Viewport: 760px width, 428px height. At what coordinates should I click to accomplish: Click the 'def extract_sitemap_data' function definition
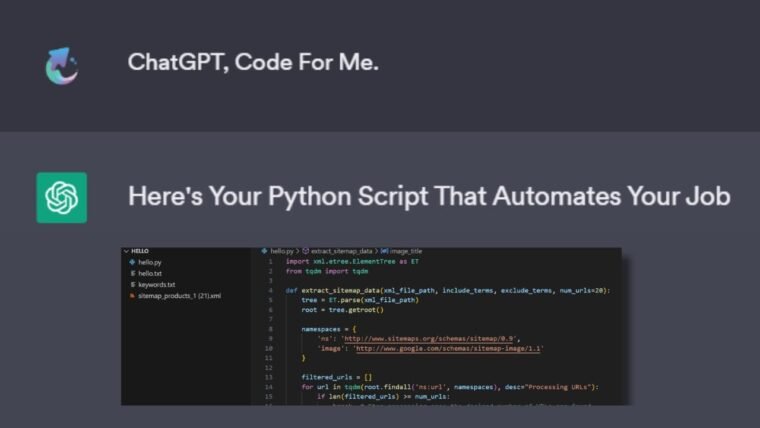click(448, 291)
